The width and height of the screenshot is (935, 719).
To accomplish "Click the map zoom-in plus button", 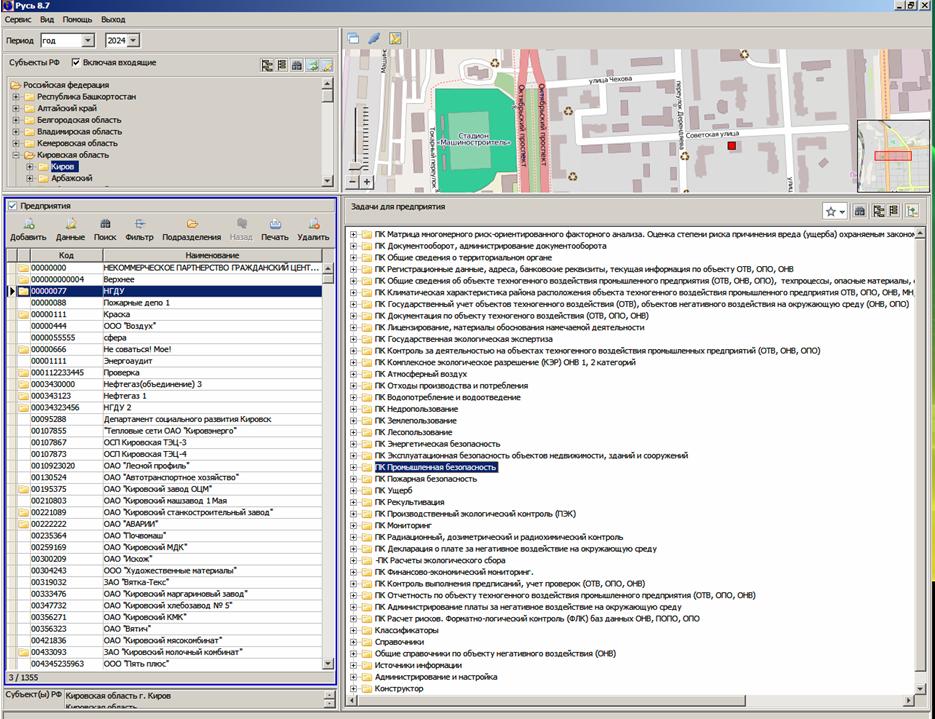I will 367,182.
